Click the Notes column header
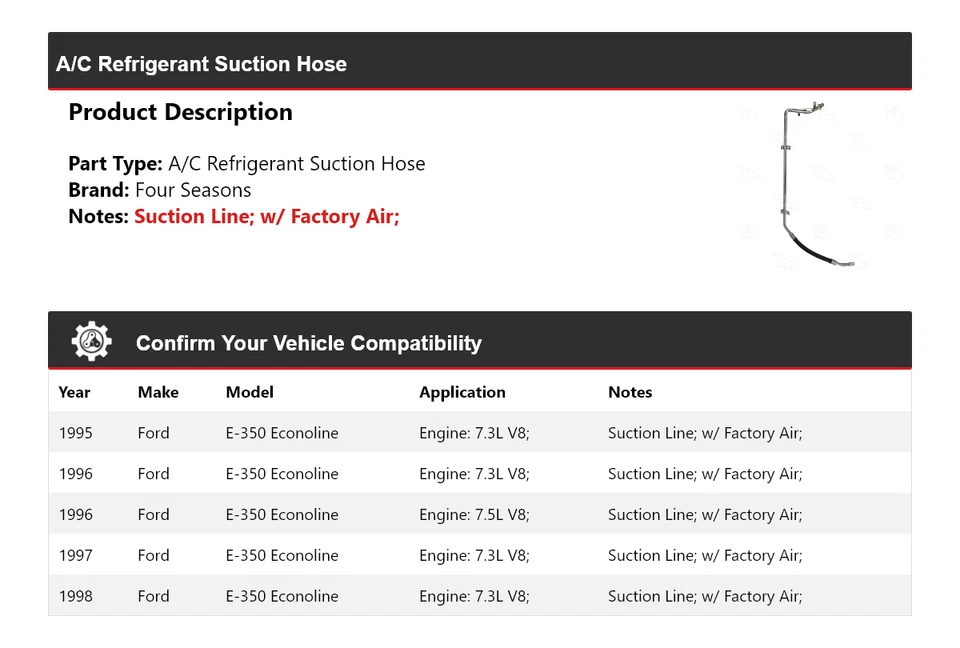Image resolution: width=960 pixels, height=648 pixels. pos(630,392)
